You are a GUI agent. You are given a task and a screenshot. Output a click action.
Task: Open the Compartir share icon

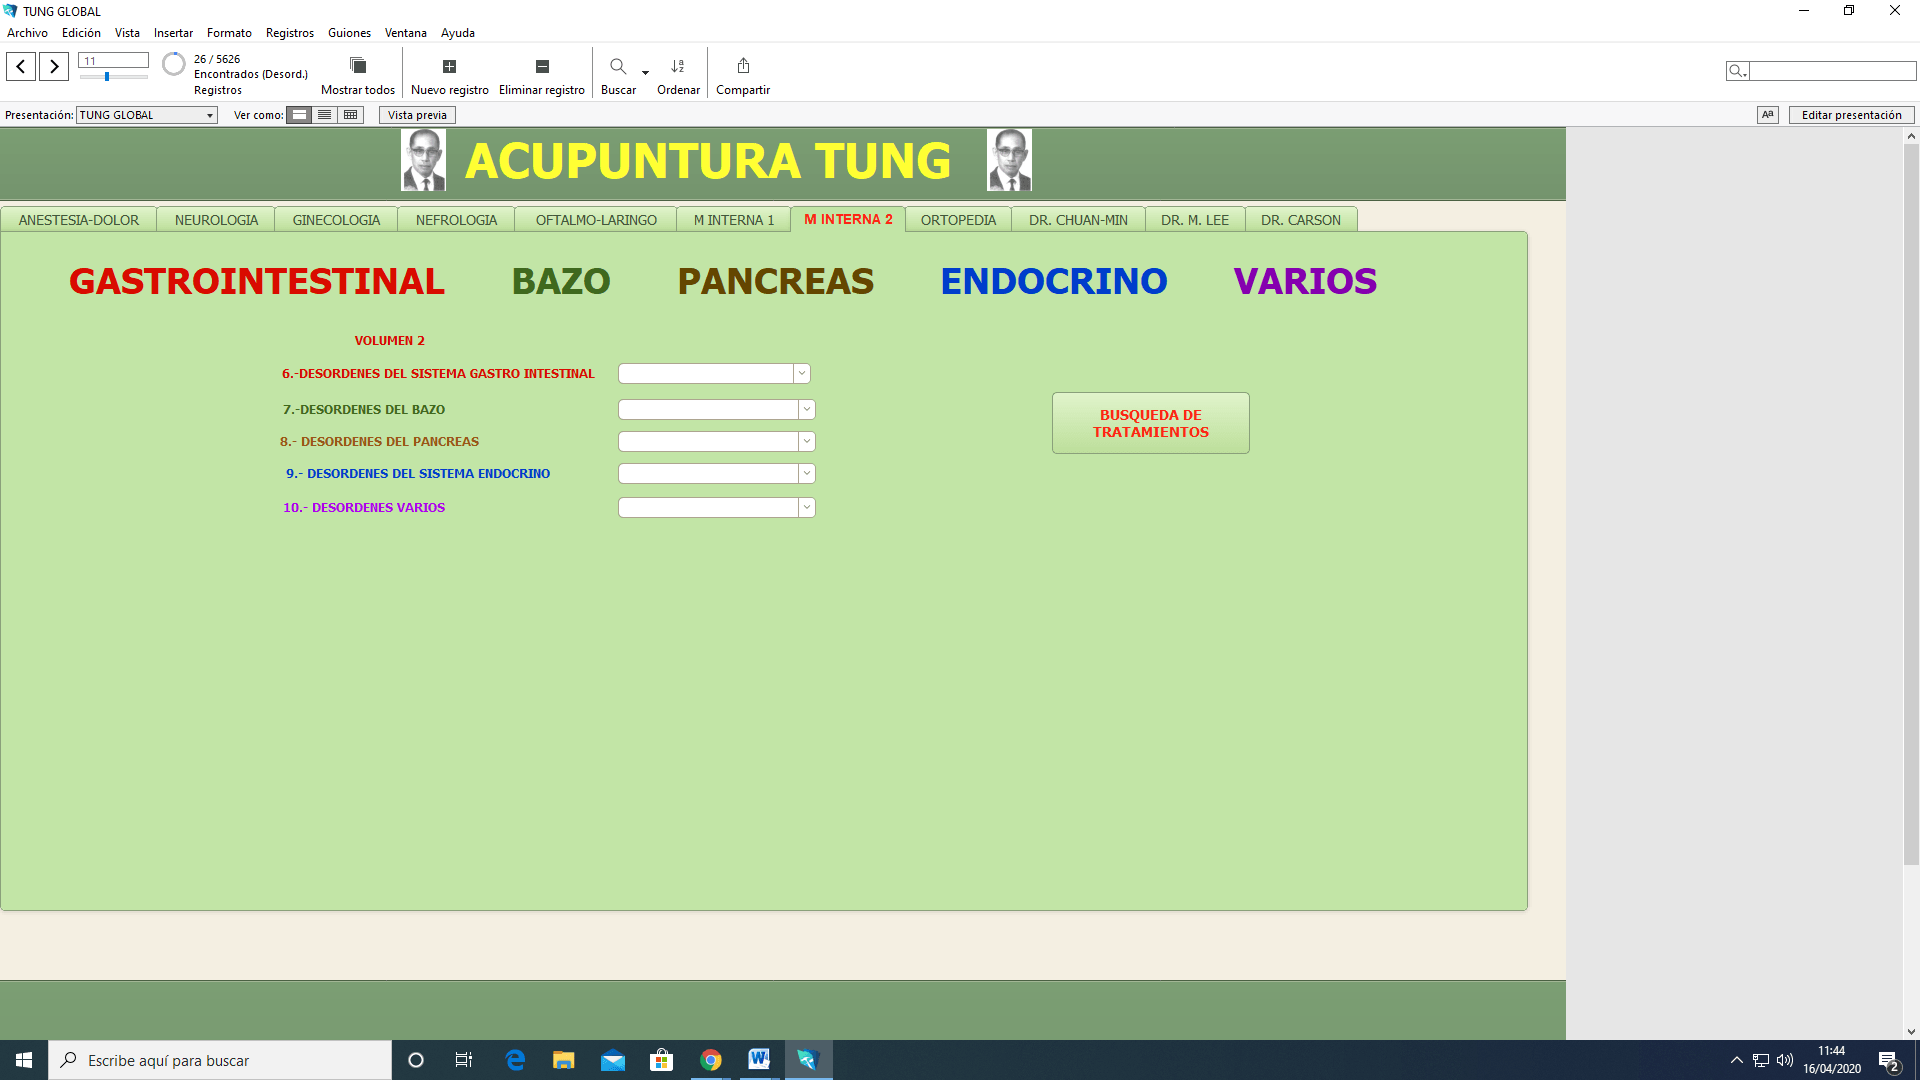click(743, 66)
